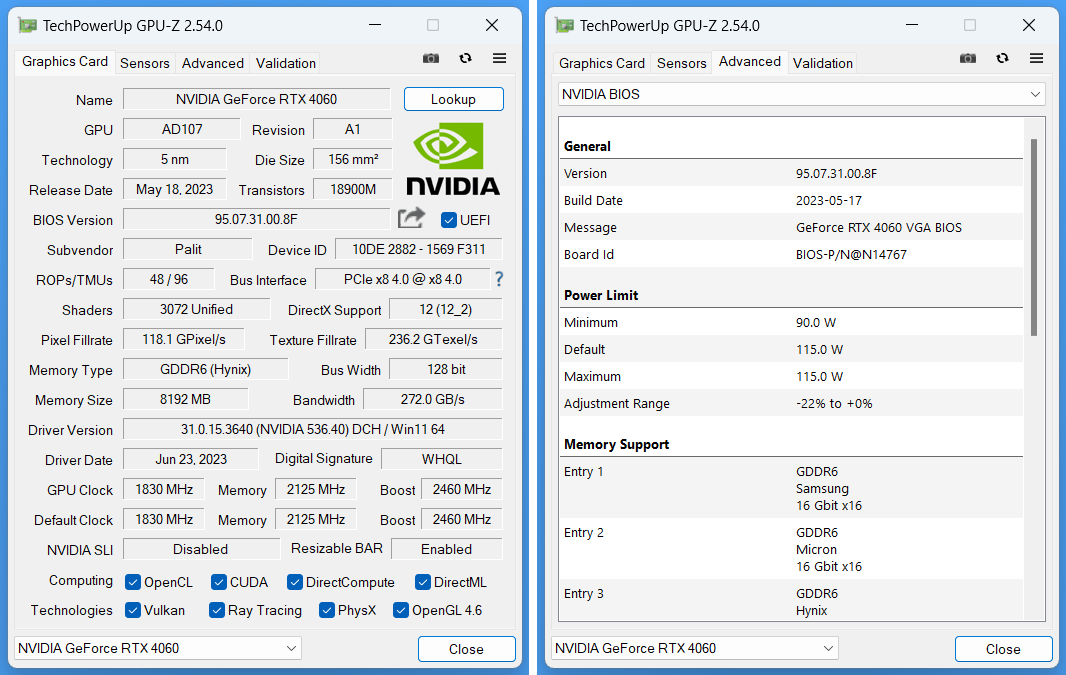Click the NVIDIA logo
Viewport: 1066px width, 675px height.
[453, 159]
